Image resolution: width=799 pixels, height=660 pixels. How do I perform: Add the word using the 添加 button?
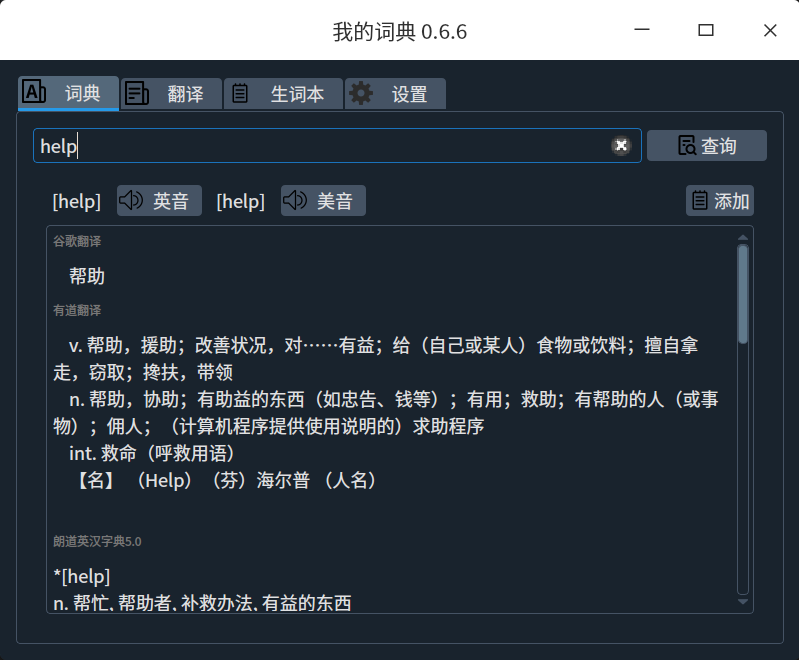pyautogui.click(x=720, y=201)
